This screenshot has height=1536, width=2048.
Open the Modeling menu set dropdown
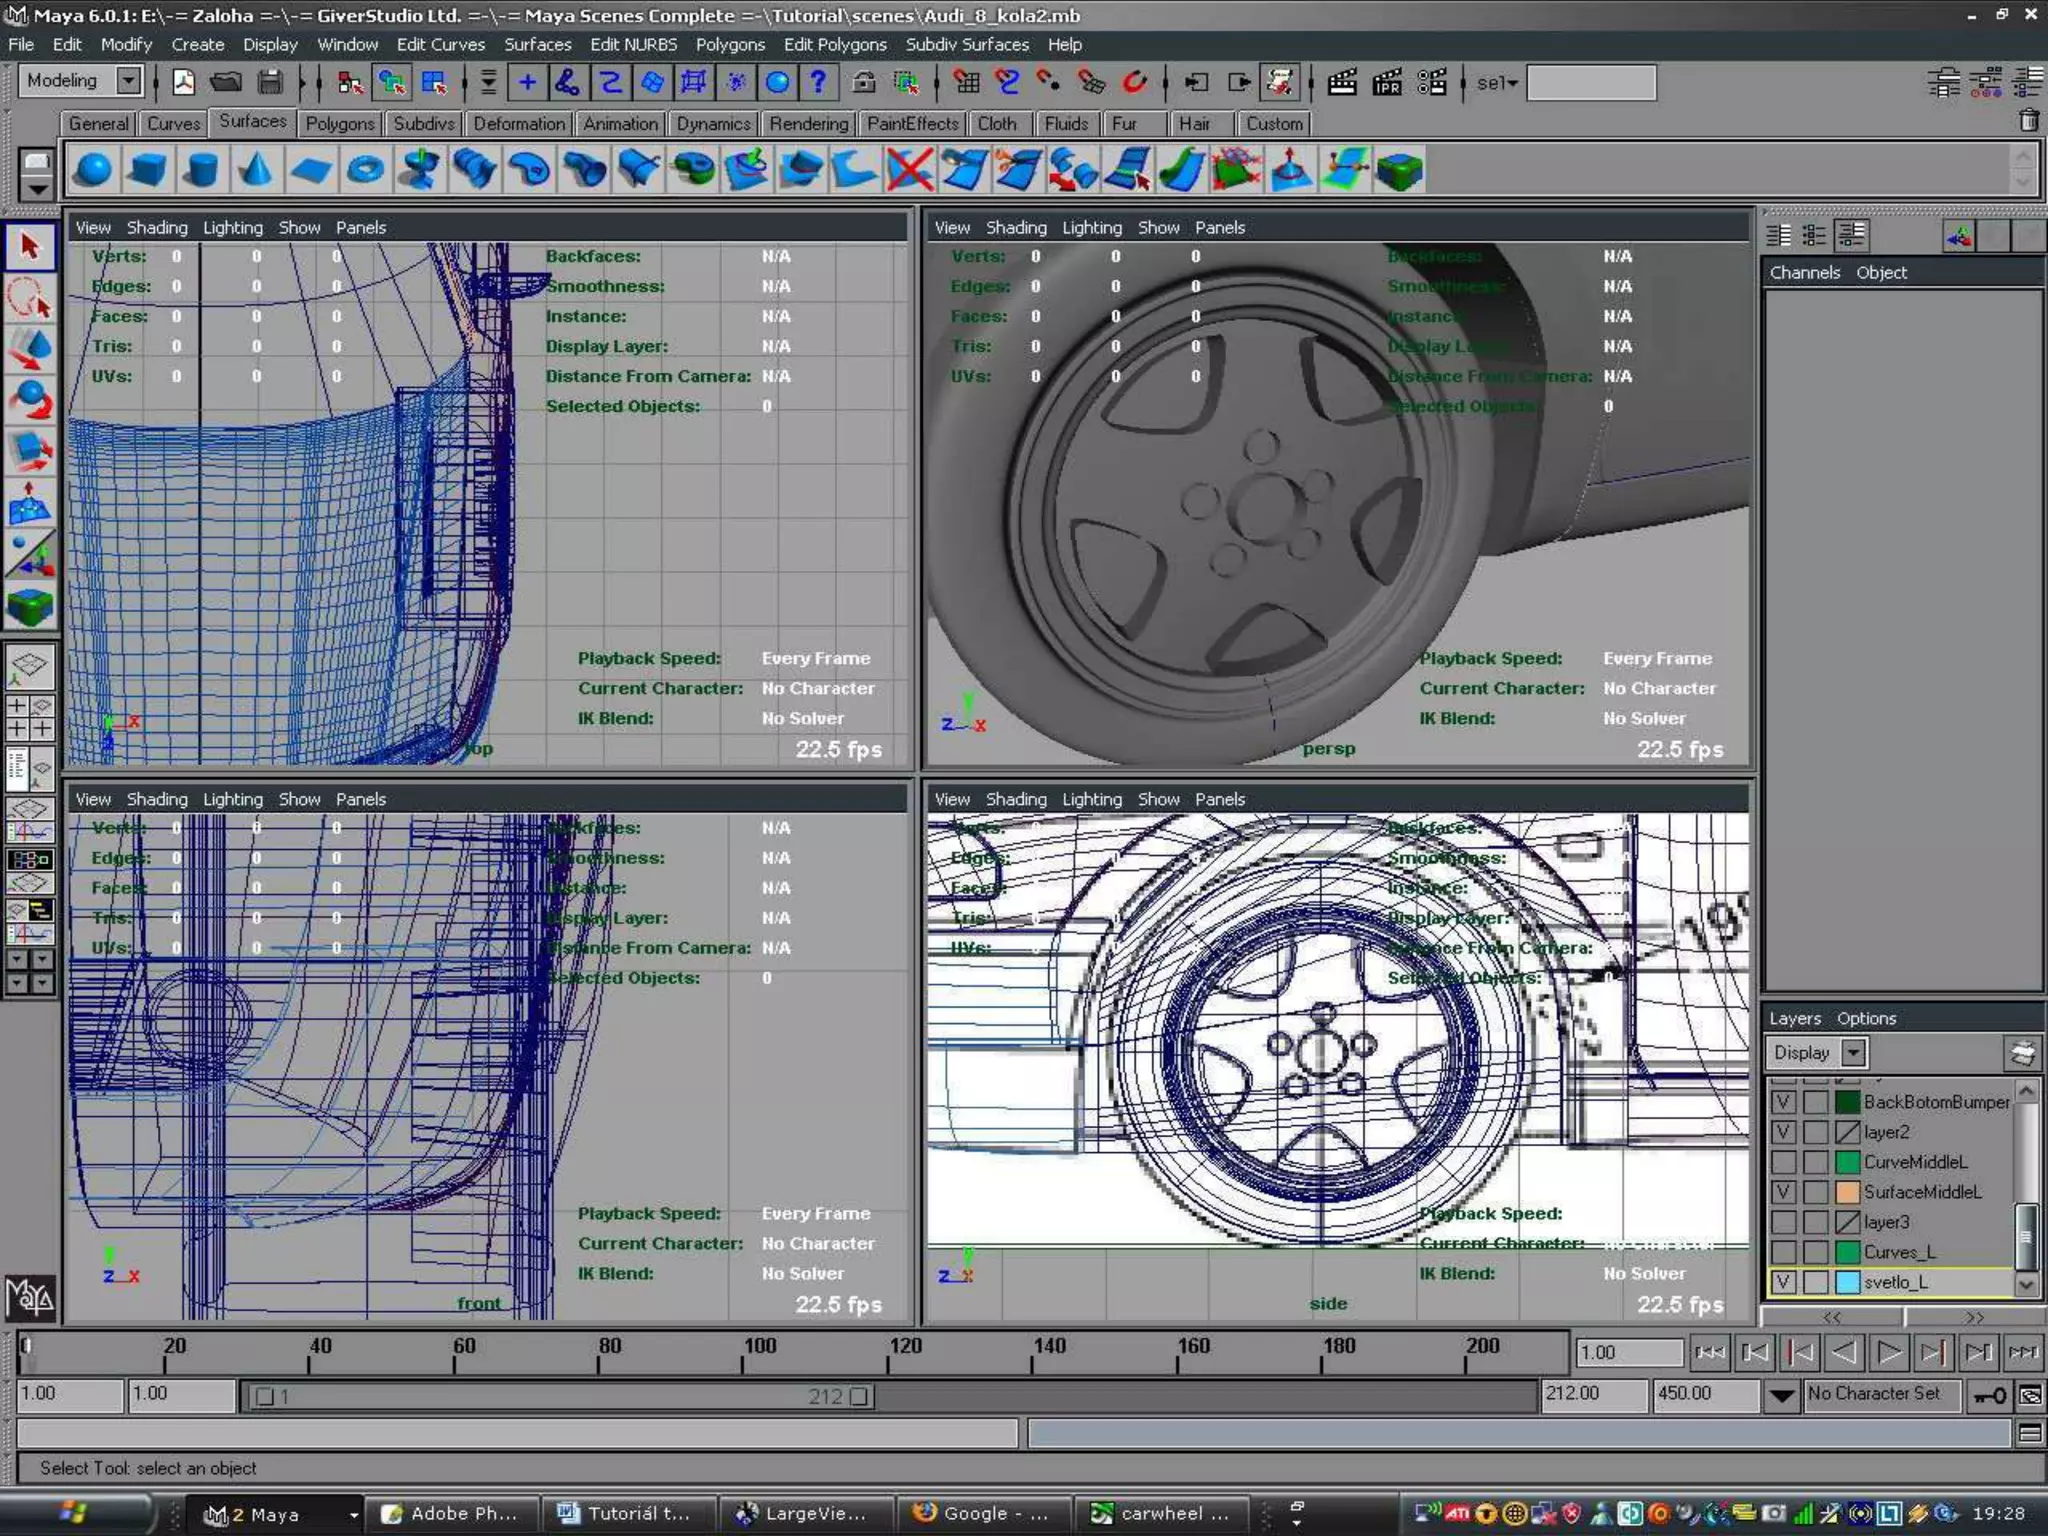coord(129,81)
